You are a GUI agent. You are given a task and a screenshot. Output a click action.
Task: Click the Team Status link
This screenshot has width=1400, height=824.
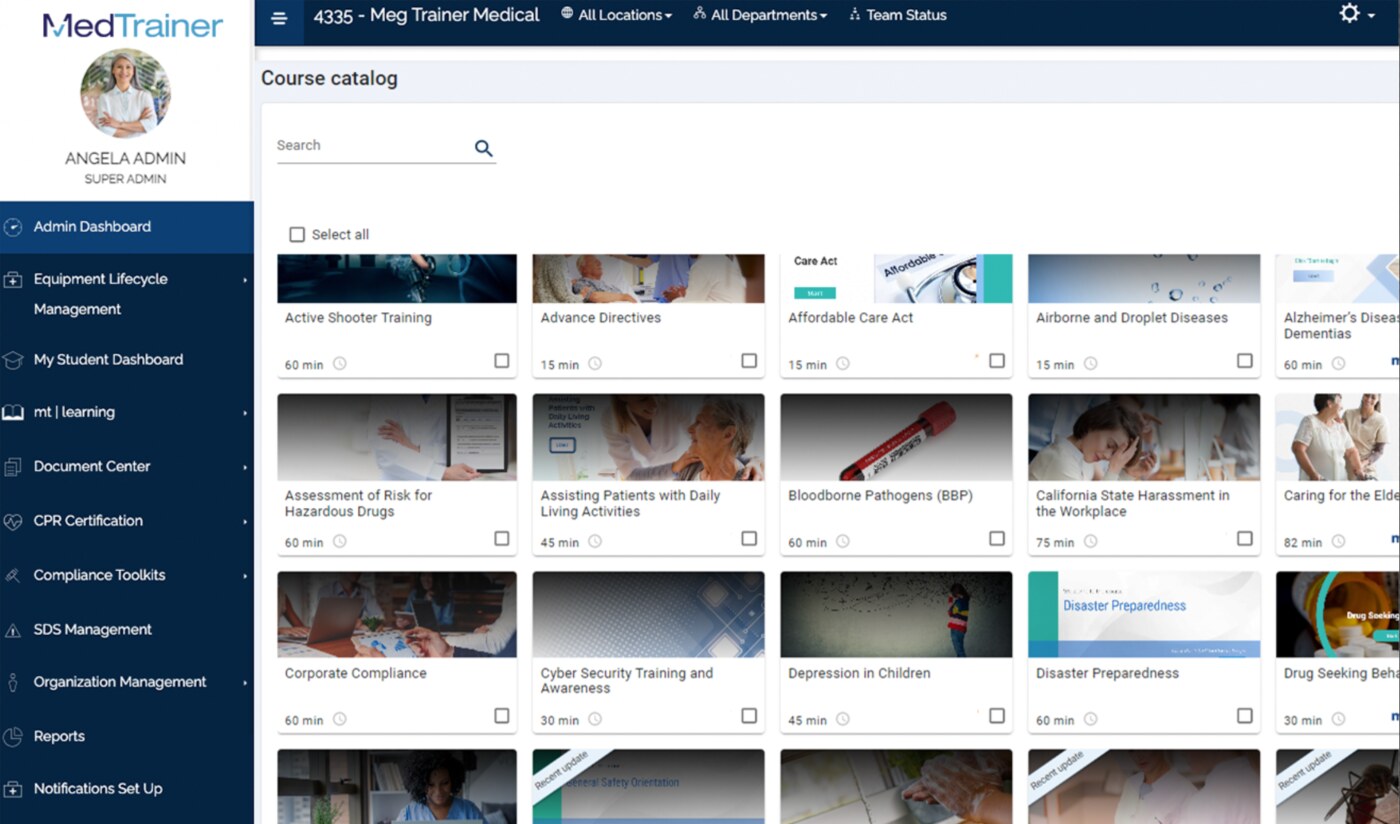pos(906,15)
